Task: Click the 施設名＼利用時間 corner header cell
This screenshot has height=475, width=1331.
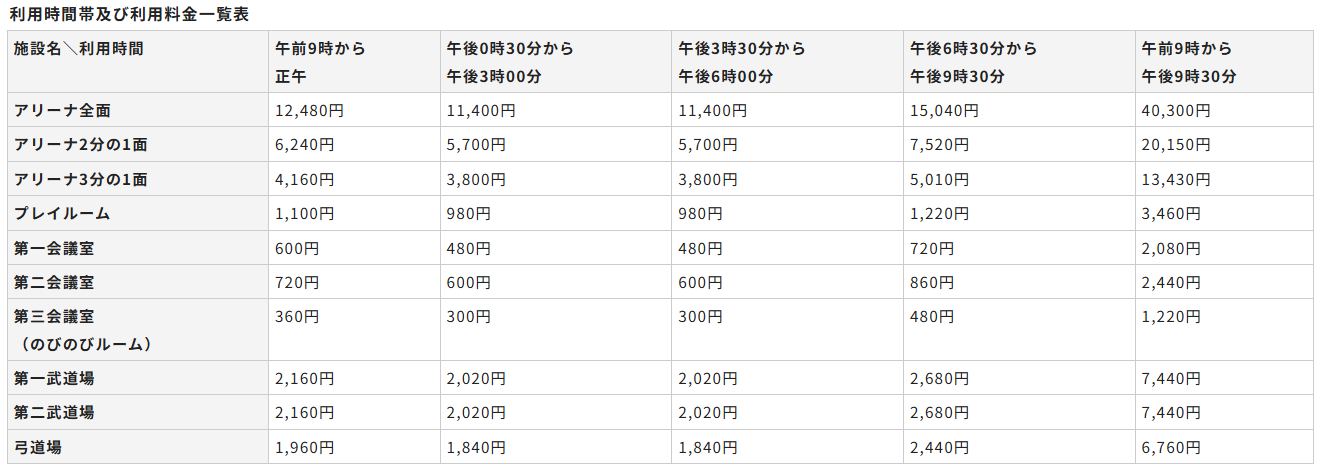Action: coord(79,48)
